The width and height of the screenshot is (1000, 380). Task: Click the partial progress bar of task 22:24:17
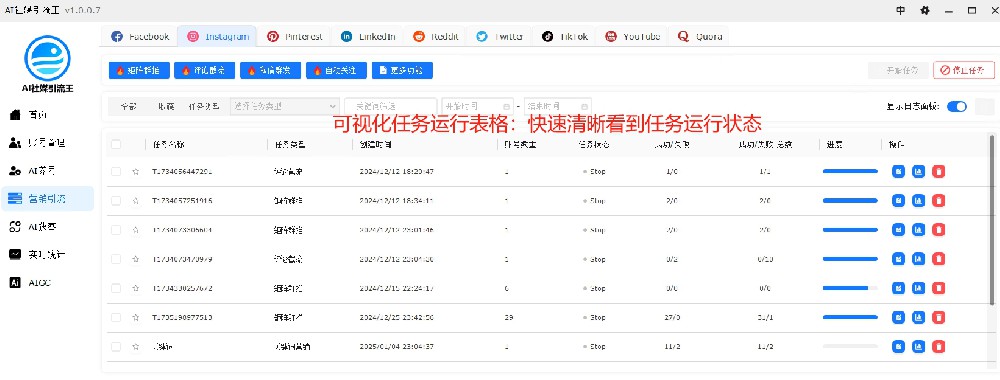pos(850,288)
